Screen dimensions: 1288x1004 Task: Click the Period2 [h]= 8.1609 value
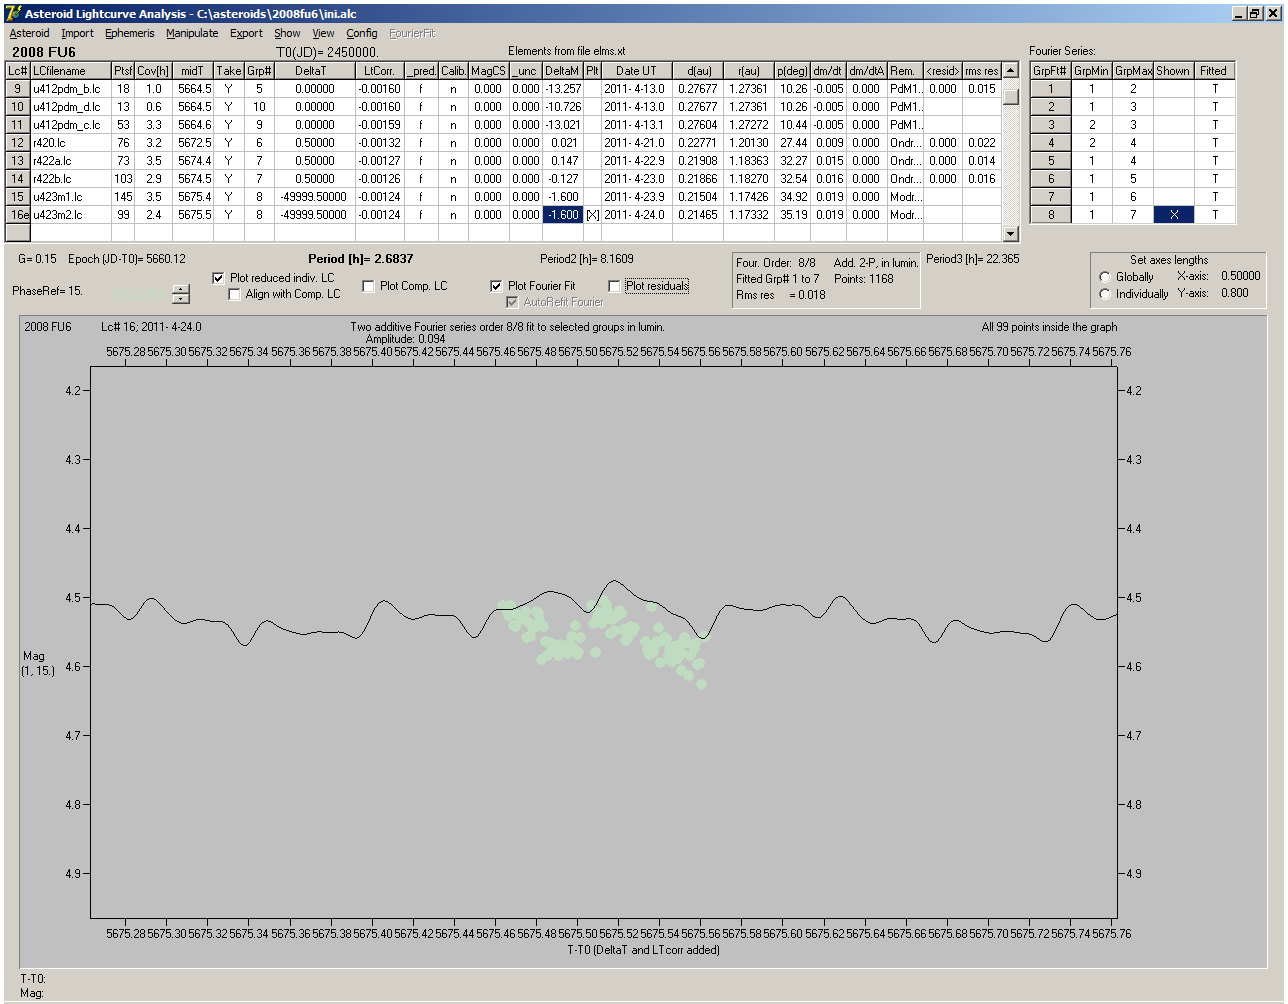click(x=587, y=259)
